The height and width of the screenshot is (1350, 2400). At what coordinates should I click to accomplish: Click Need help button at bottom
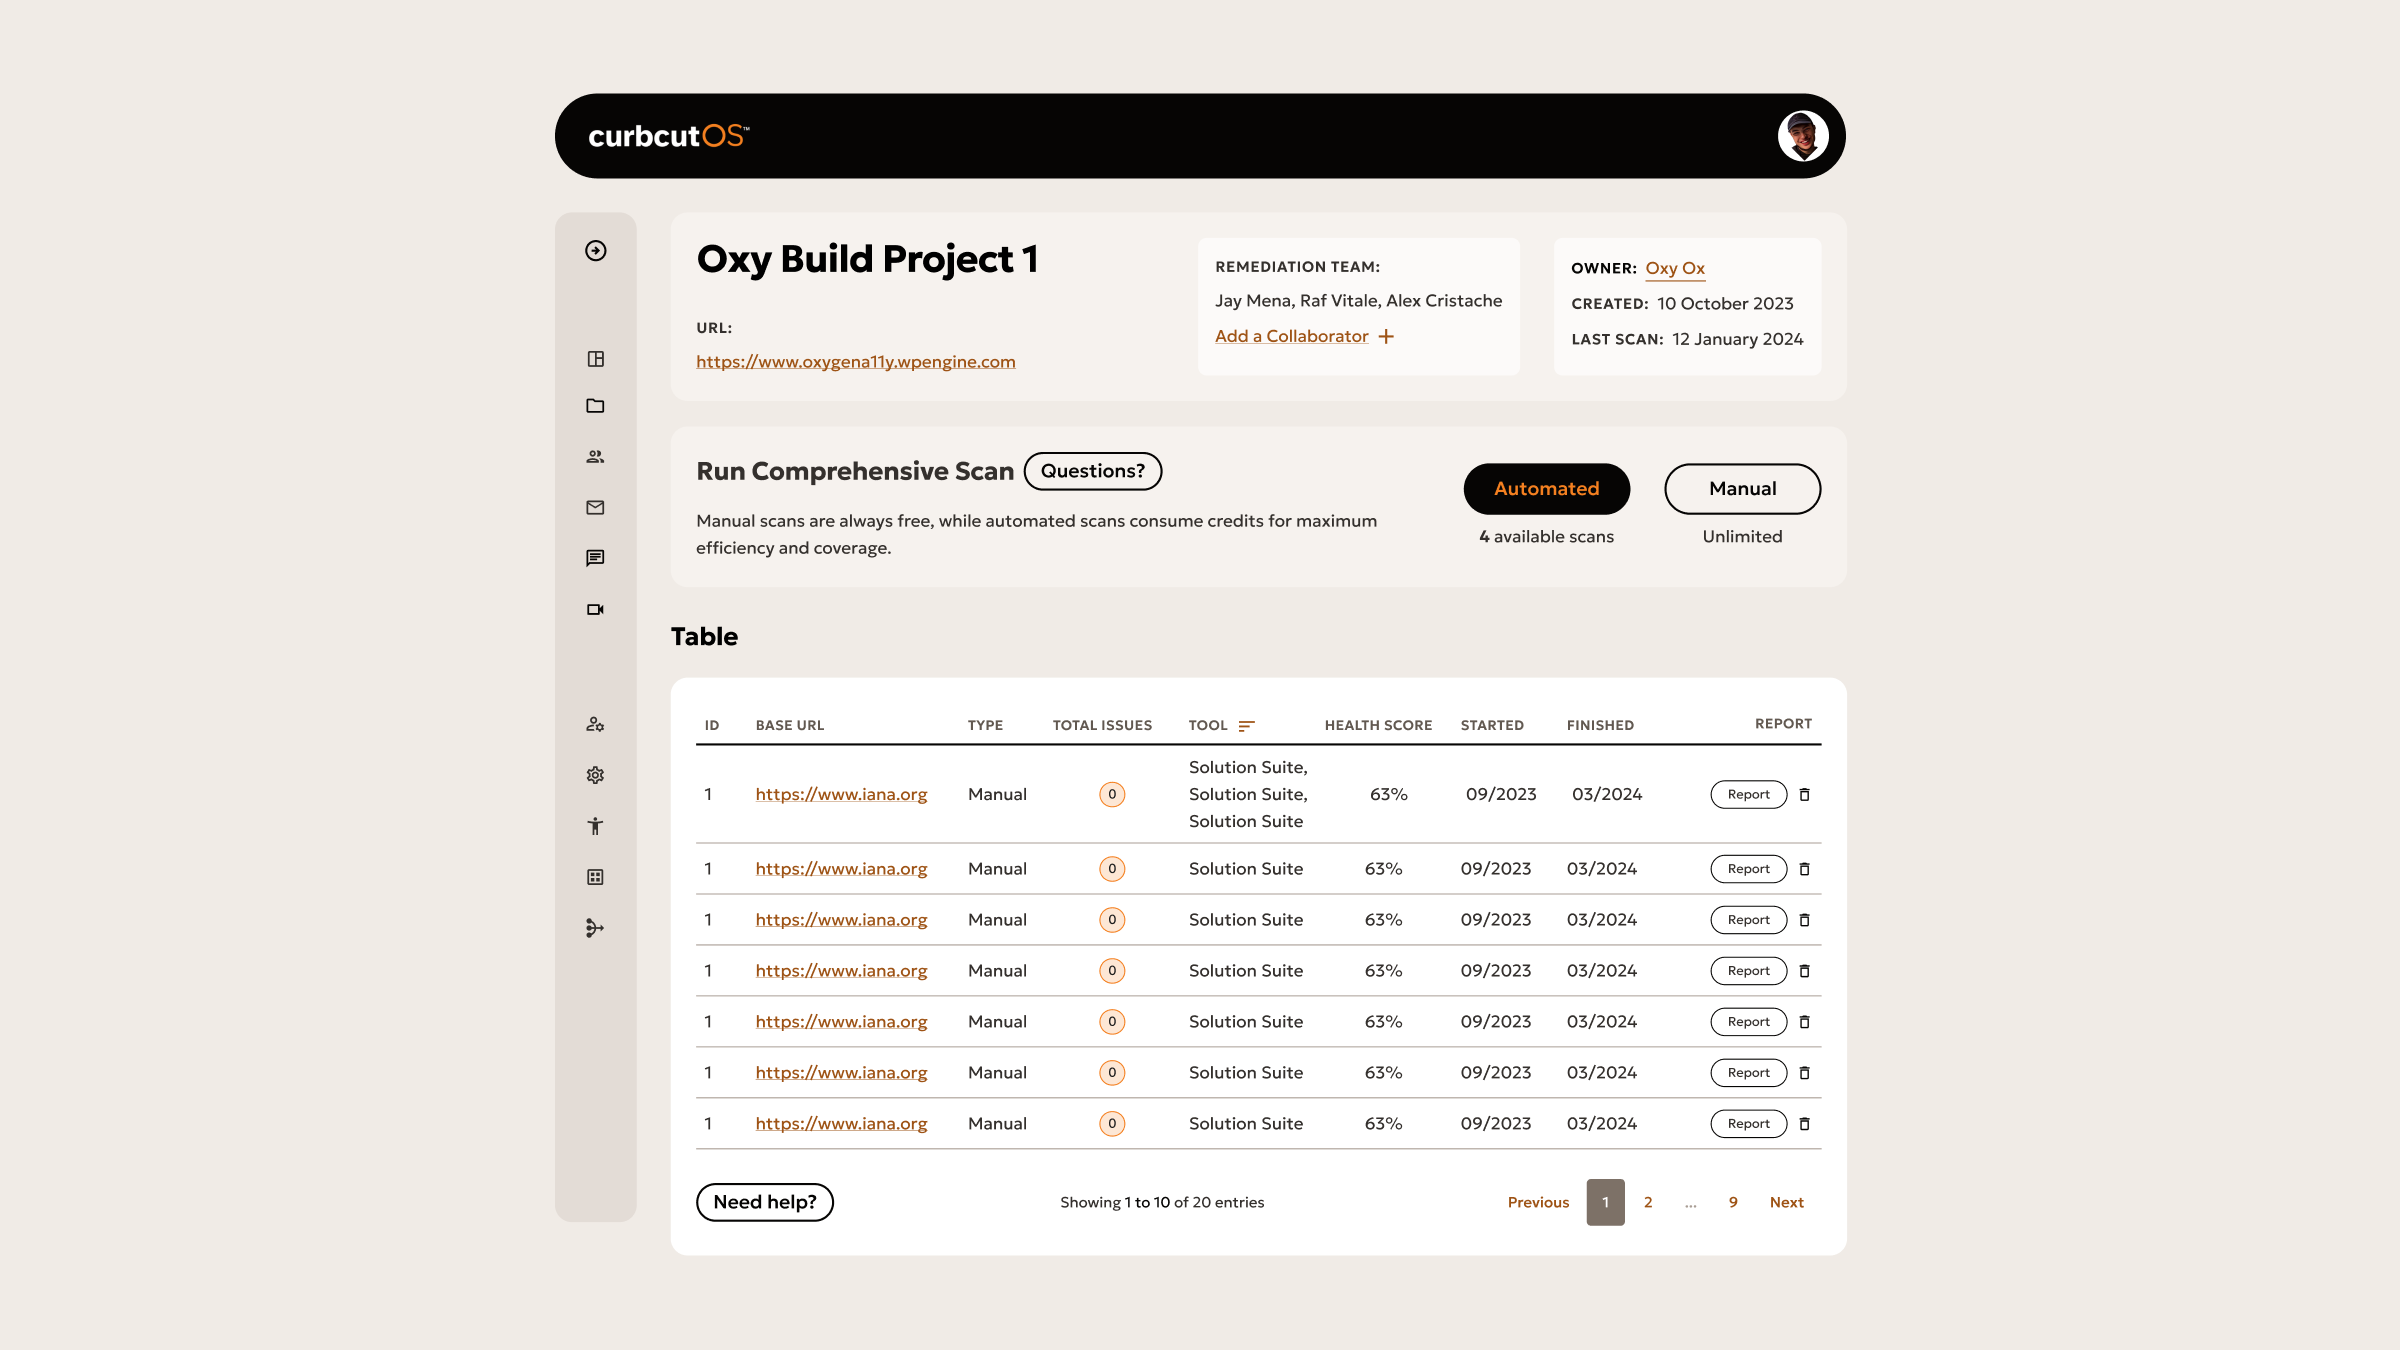pos(763,1202)
